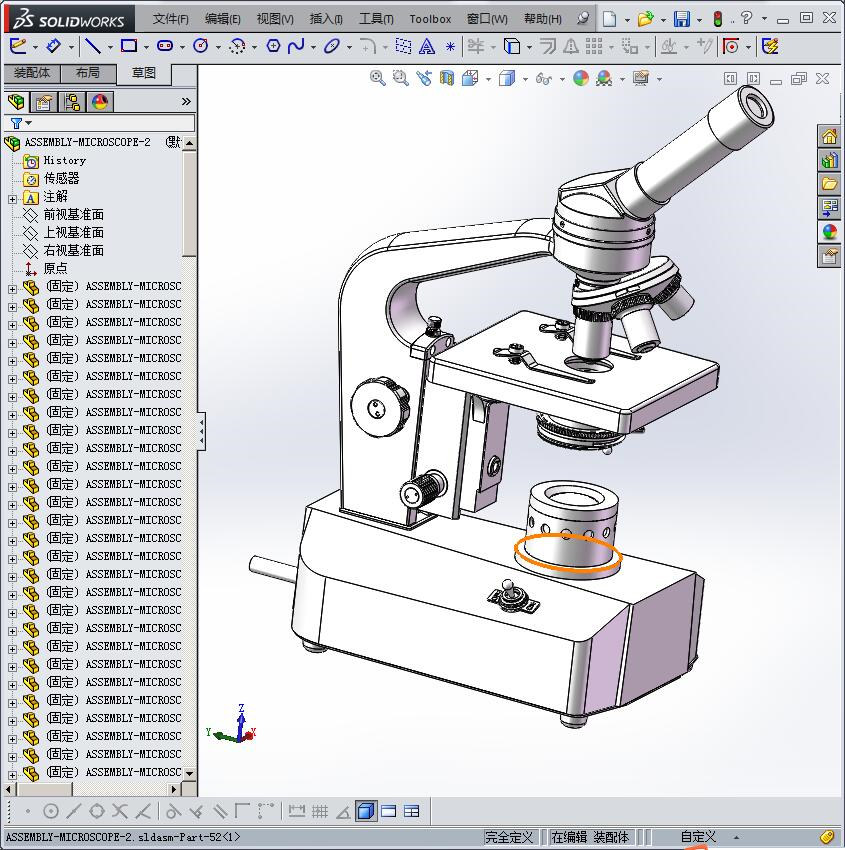Click the sketch Text tool (letter A)
The image size is (845, 850).
tap(427, 47)
